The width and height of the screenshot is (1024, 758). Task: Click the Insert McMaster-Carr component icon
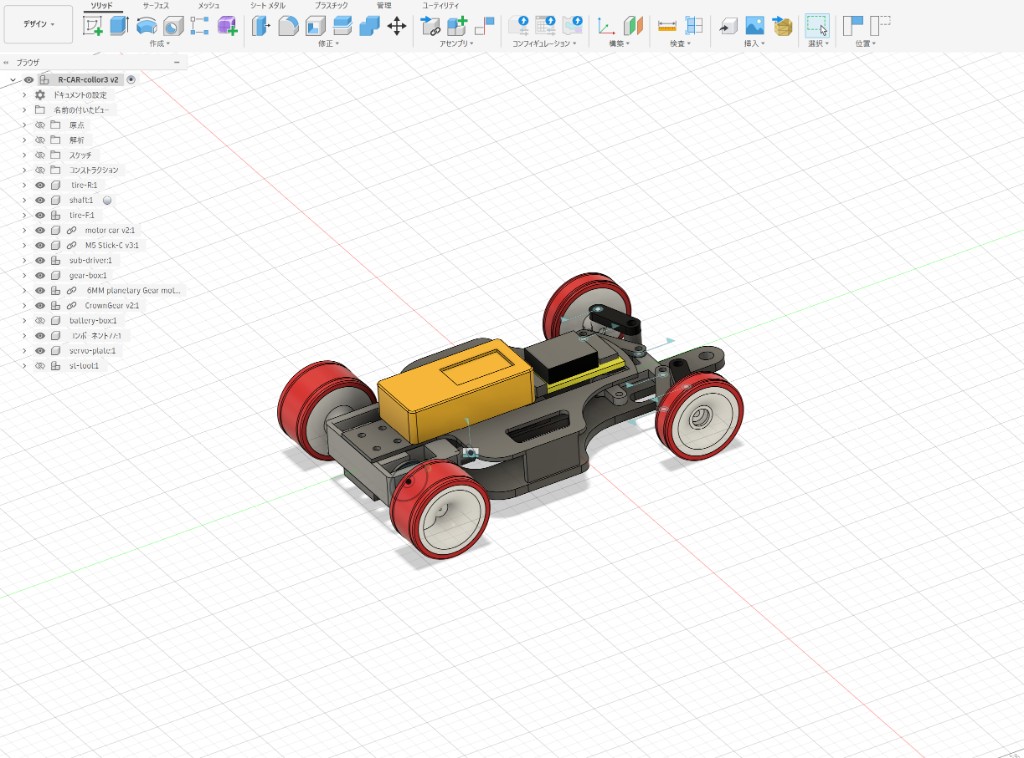pyautogui.click(x=782, y=26)
